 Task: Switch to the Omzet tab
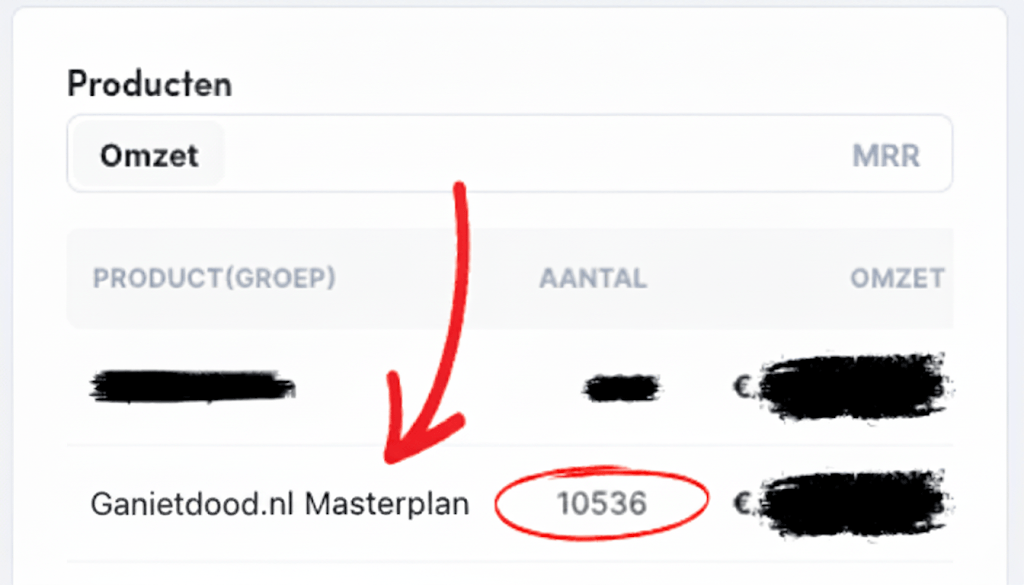click(149, 155)
